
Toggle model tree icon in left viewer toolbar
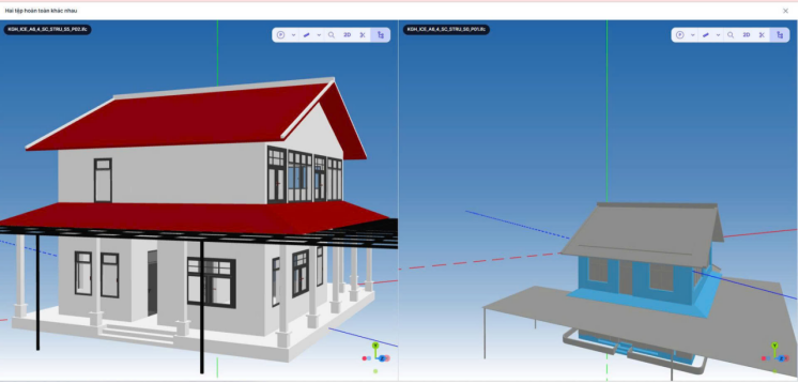(x=381, y=35)
